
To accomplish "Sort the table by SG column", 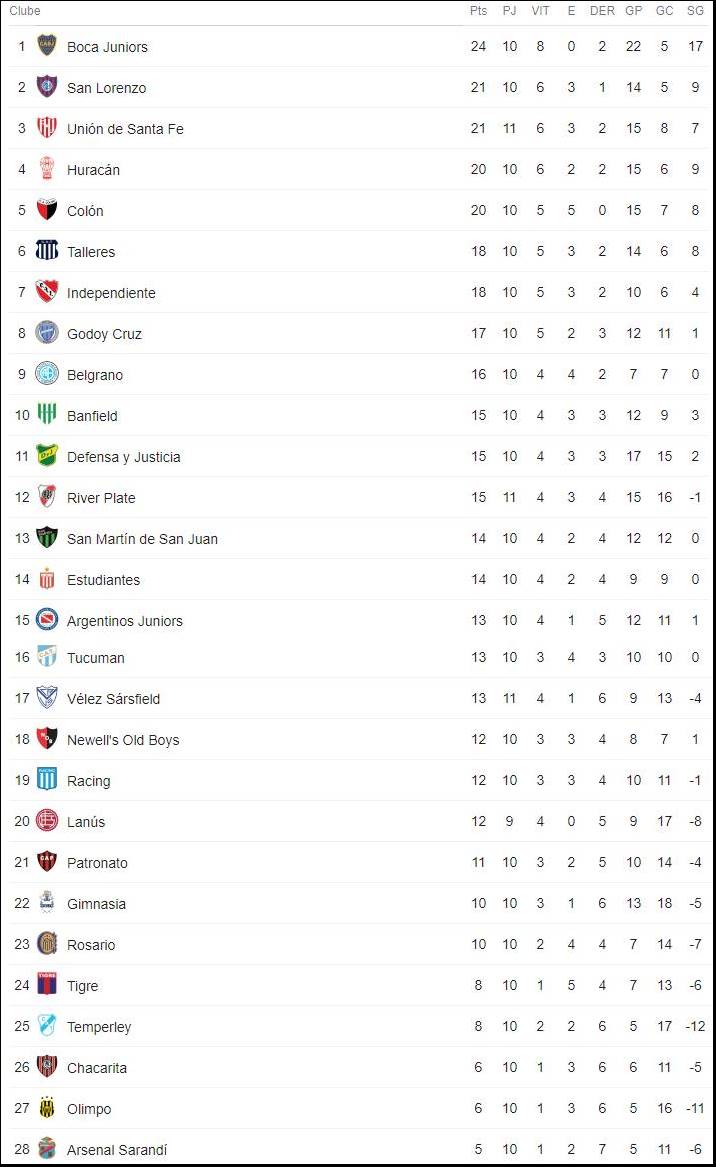I will [x=695, y=11].
